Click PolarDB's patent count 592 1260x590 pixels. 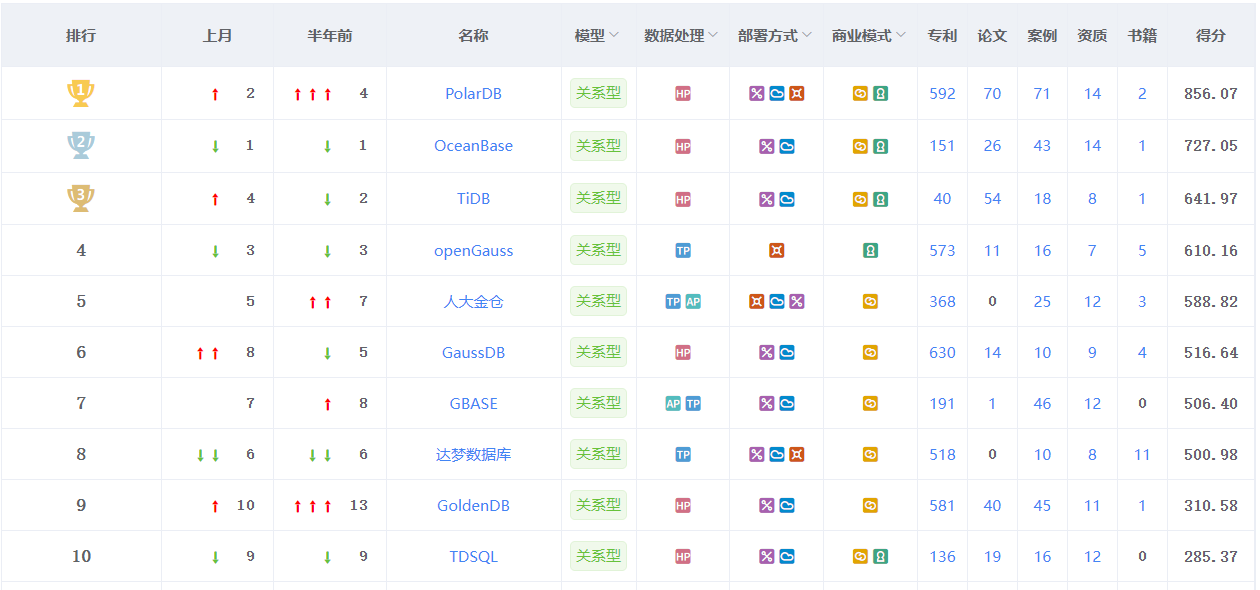pos(942,94)
